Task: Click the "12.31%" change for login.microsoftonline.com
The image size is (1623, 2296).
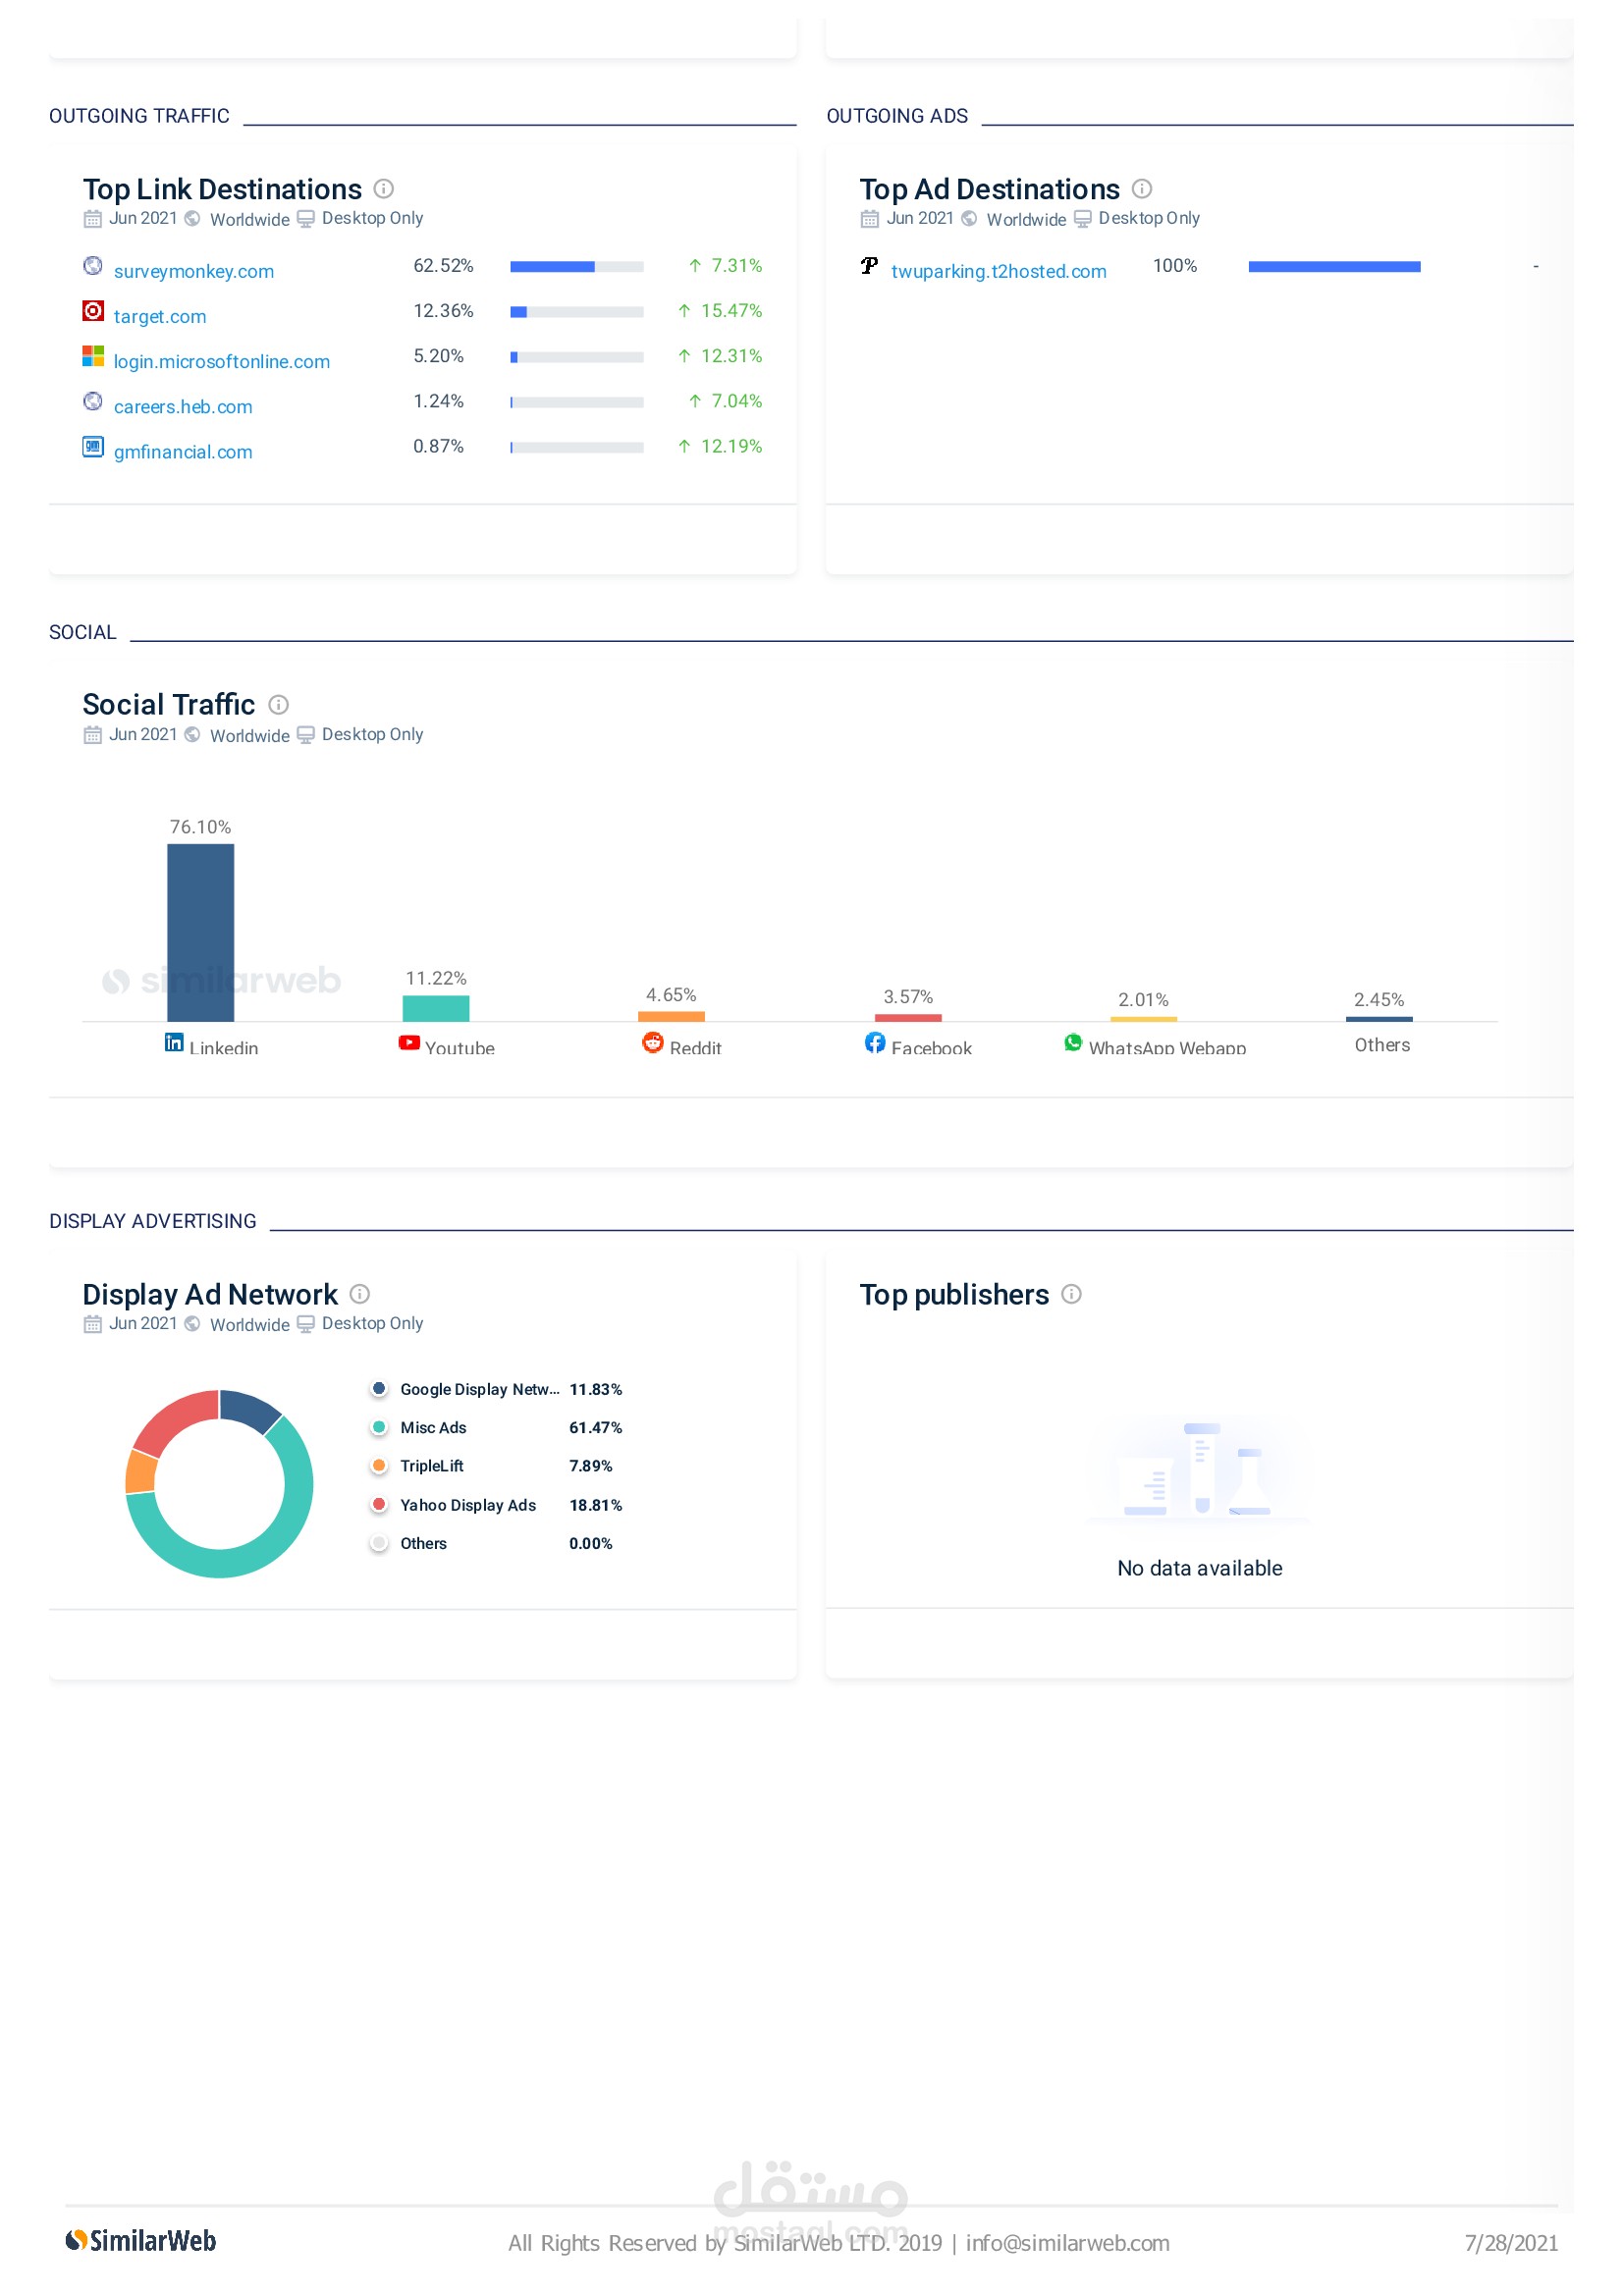Action: 731,355
